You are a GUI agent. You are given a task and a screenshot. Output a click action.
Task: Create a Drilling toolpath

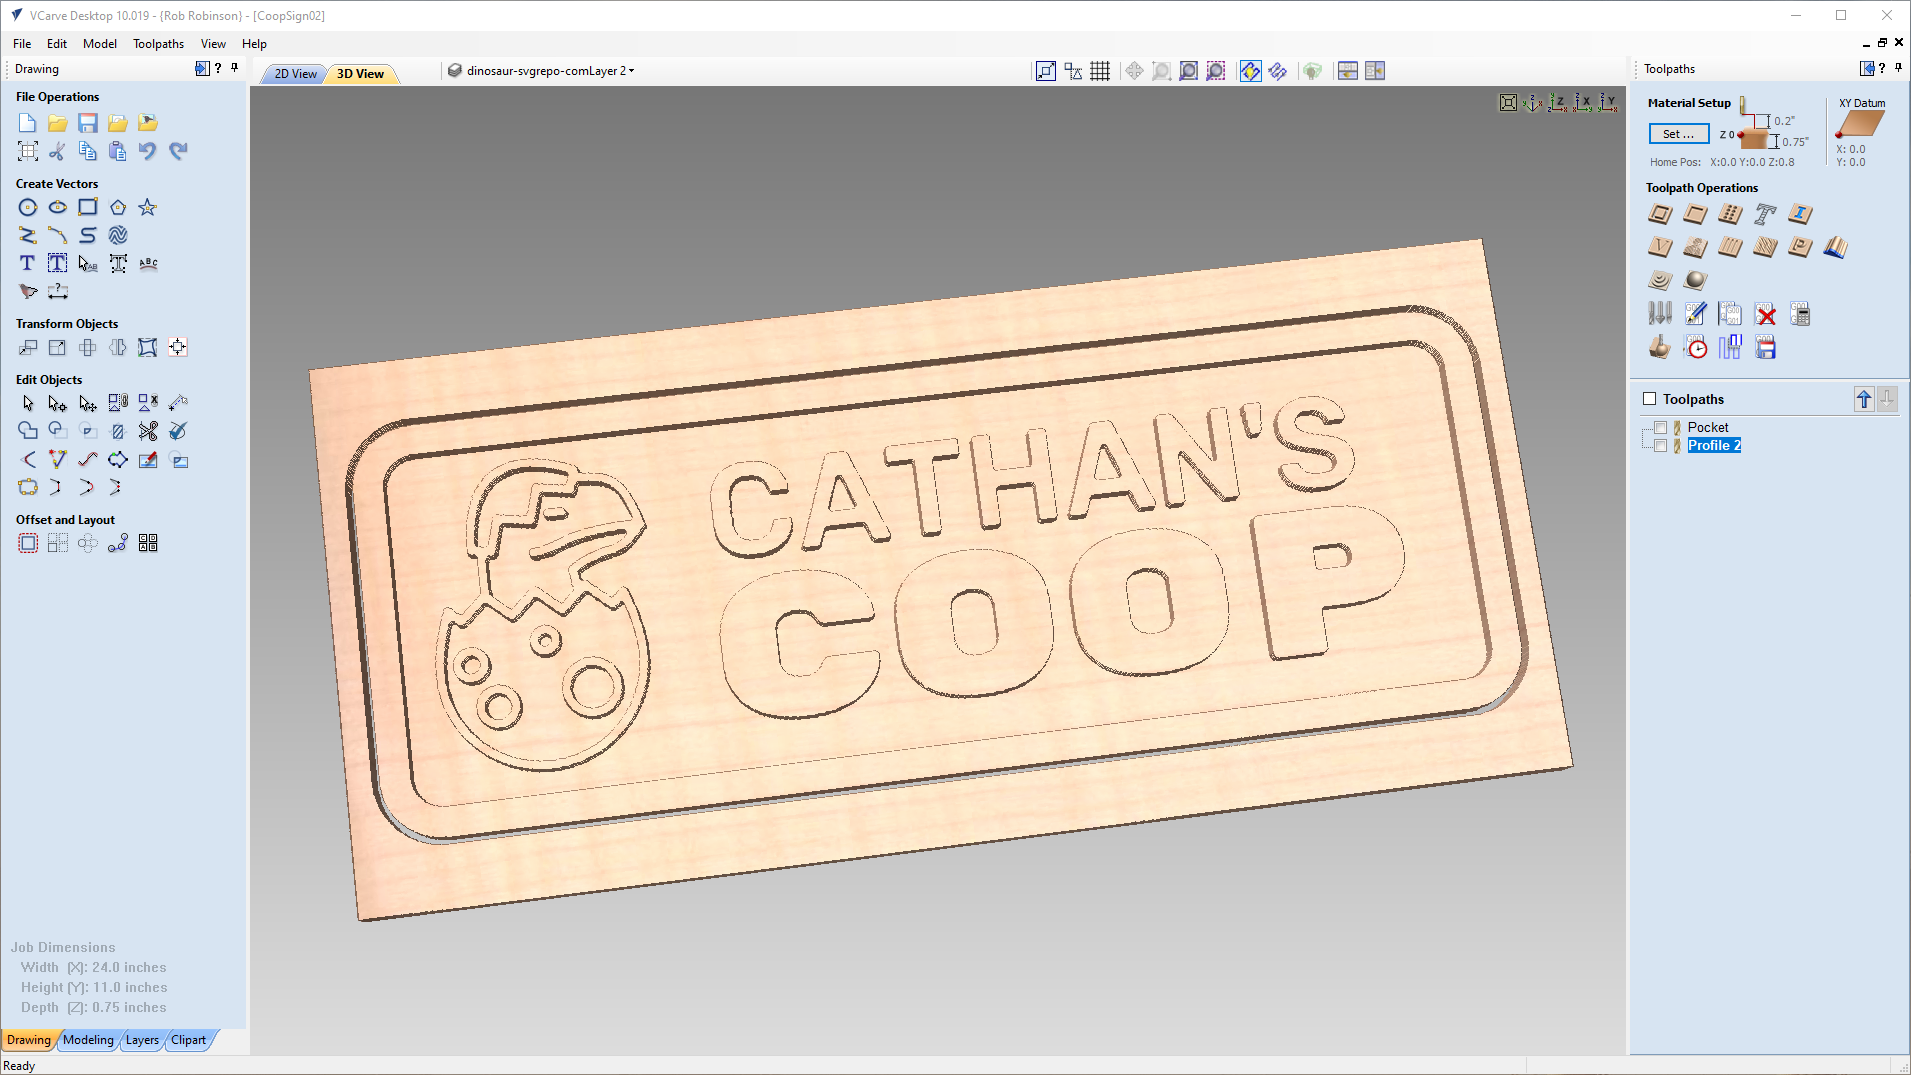(1730, 214)
